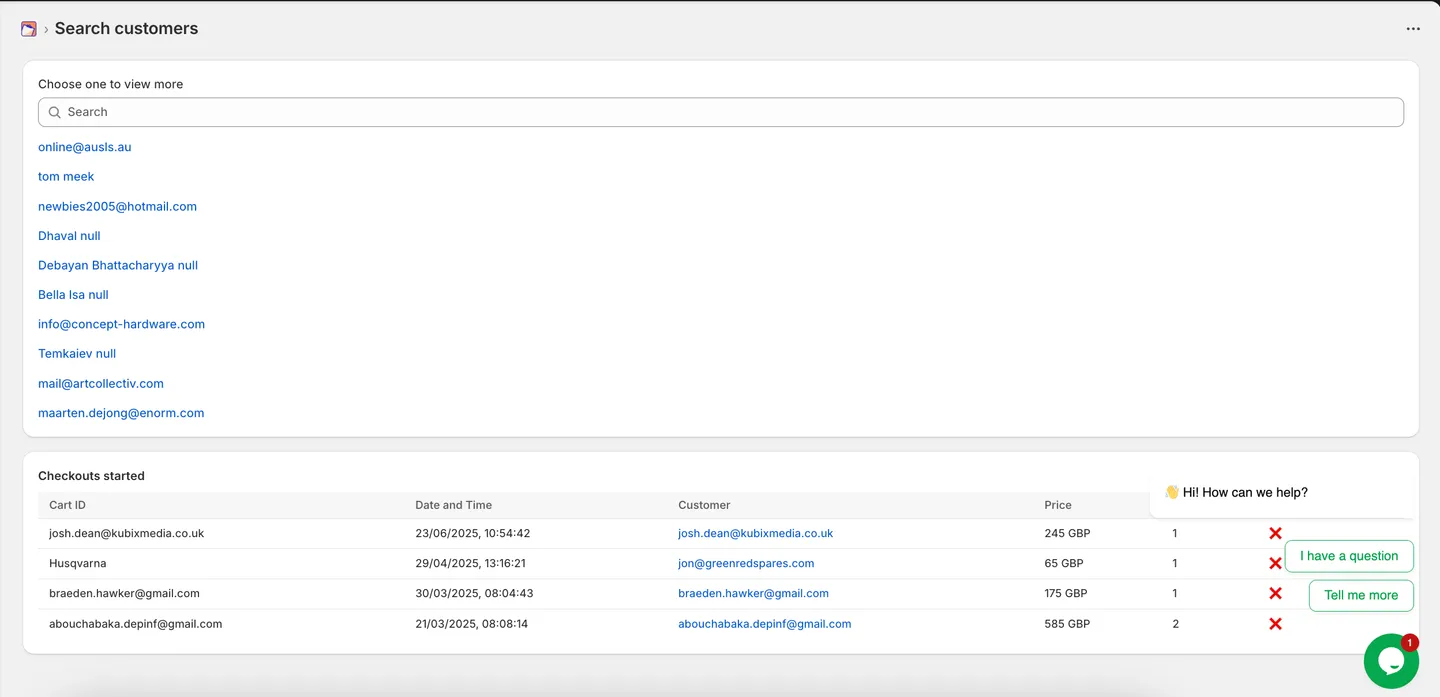Select the "I have a question" chat option
The height and width of the screenshot is (697, 1440).
1349,556
